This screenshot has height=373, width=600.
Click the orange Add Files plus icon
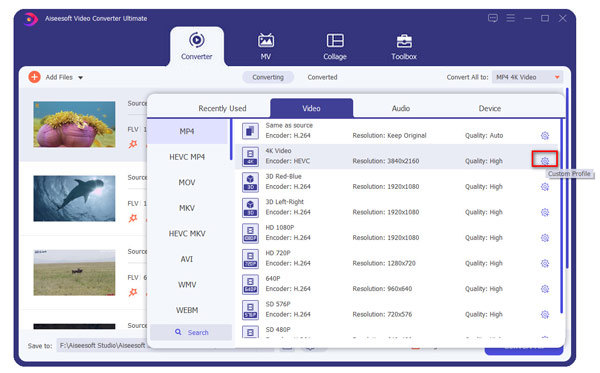34,77
